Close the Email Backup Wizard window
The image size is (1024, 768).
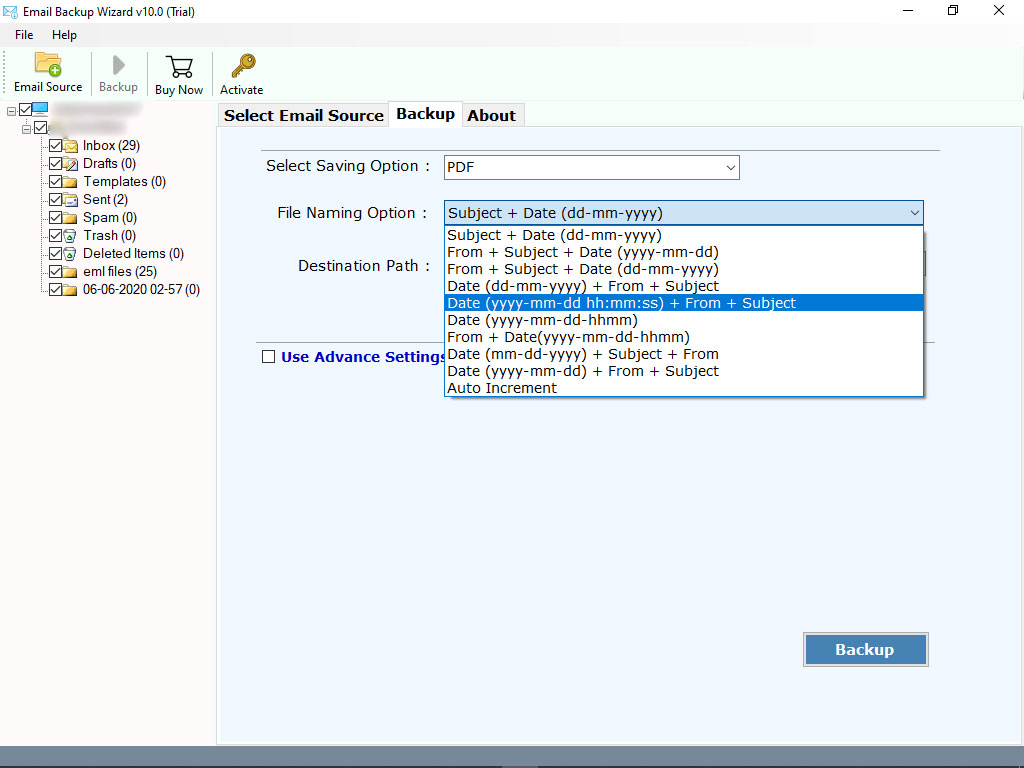[x=999, y=11]
